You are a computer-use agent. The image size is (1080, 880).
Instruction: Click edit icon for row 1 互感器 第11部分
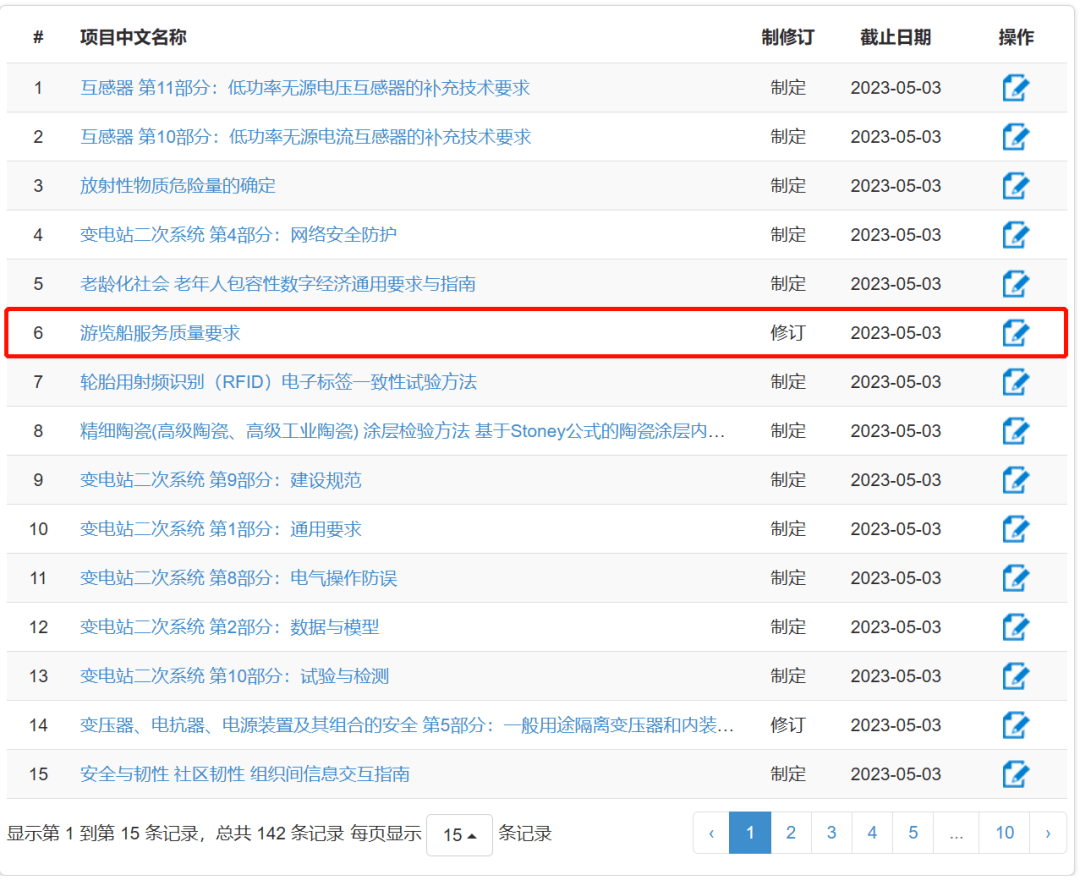coord(1015,88)
